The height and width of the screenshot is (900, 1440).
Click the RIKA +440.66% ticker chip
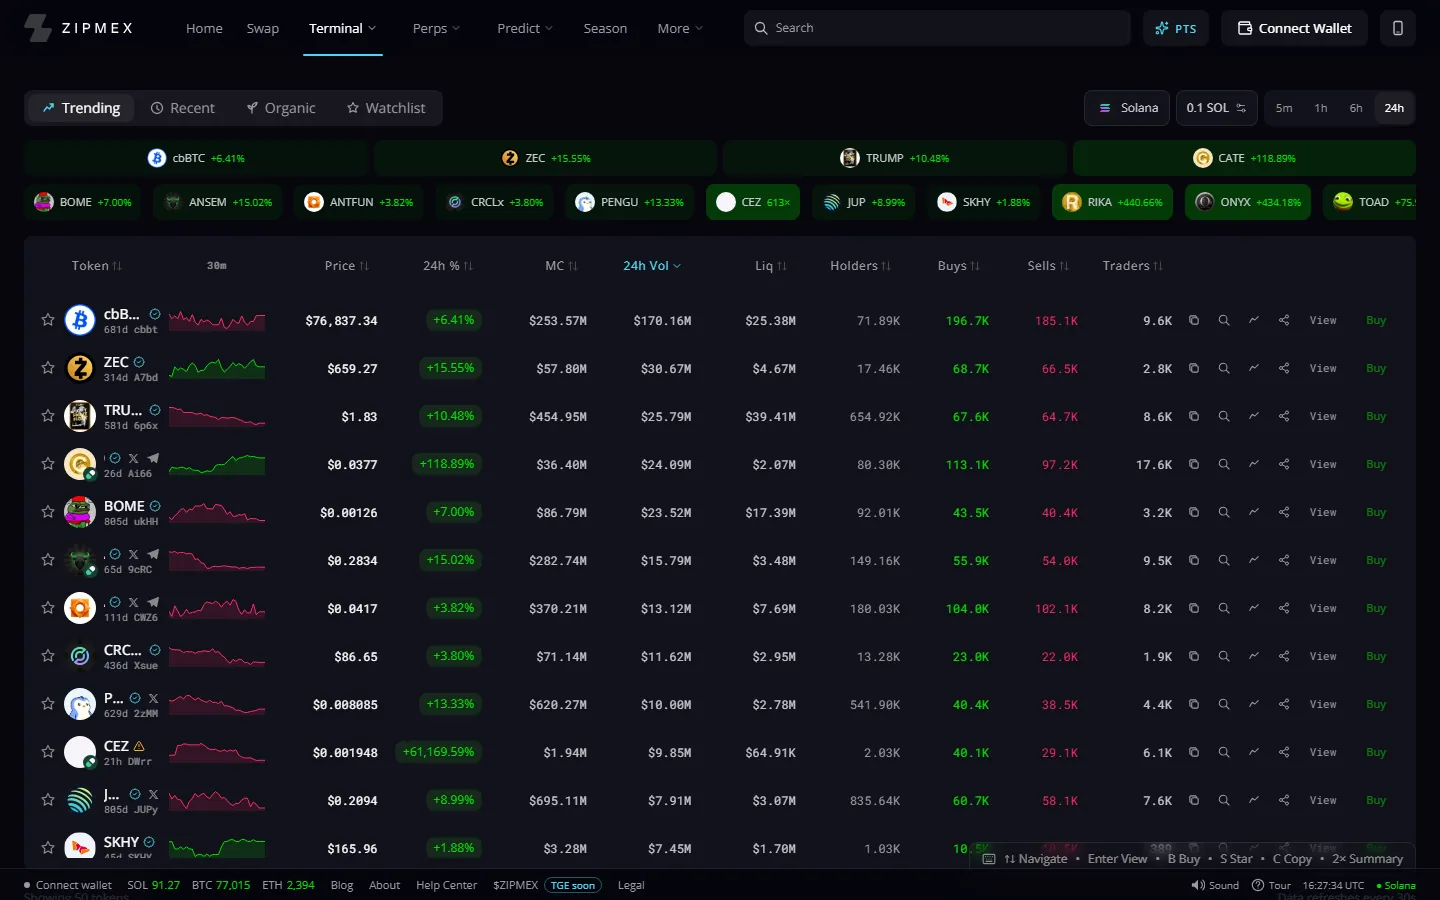pyautogui.click(x=1112, y=202)
